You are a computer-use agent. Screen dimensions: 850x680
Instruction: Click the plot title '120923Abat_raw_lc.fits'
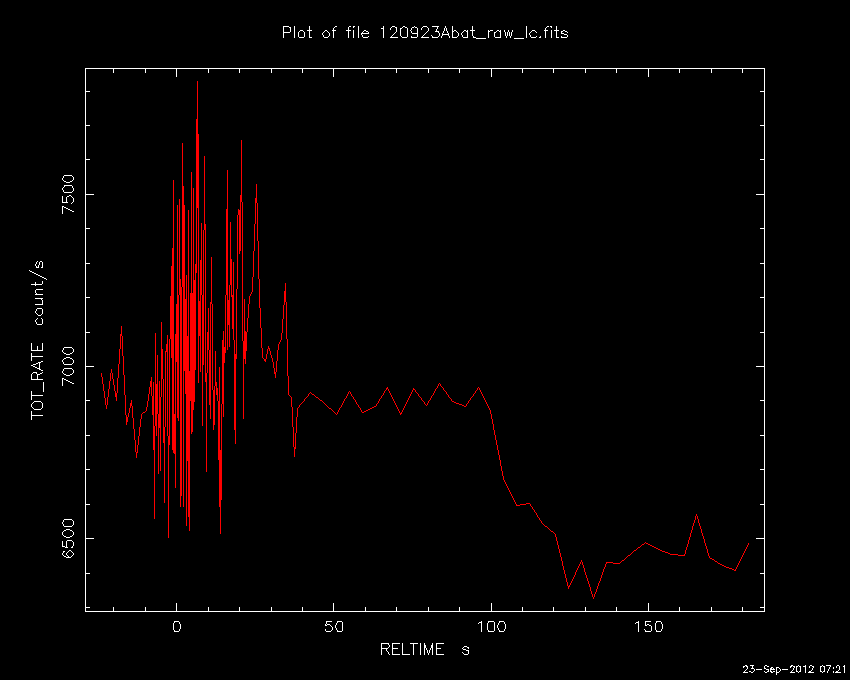pos(474,34)
